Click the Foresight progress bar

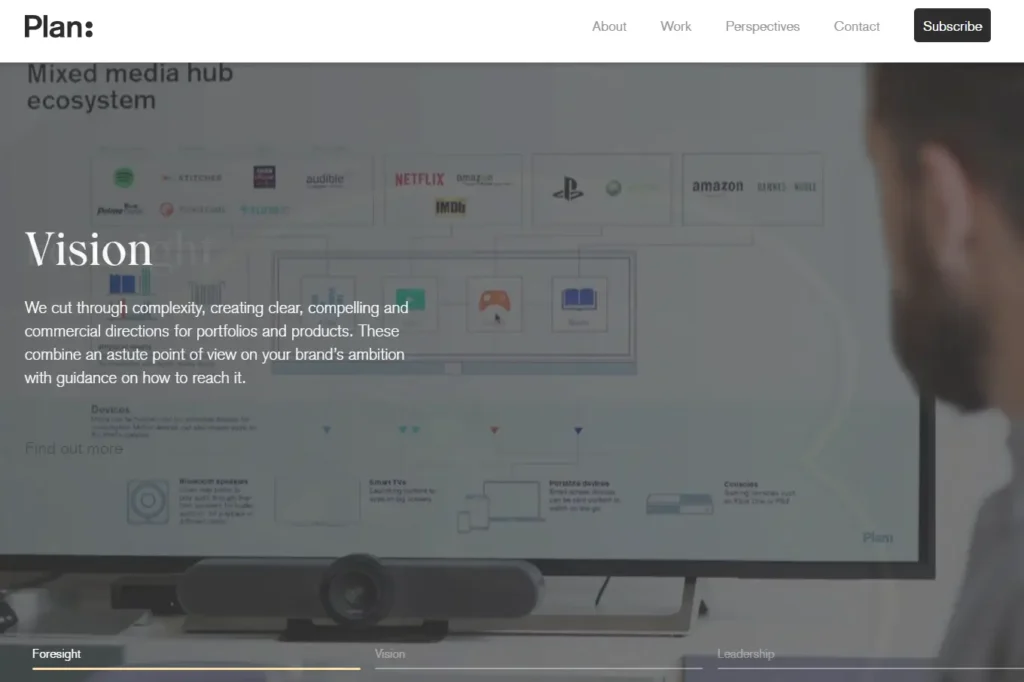[x=196, y=668]
